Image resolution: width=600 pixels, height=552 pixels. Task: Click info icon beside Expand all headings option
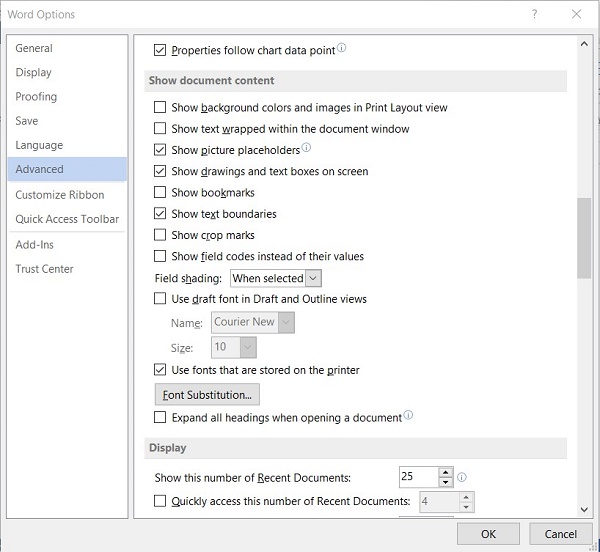408,415
